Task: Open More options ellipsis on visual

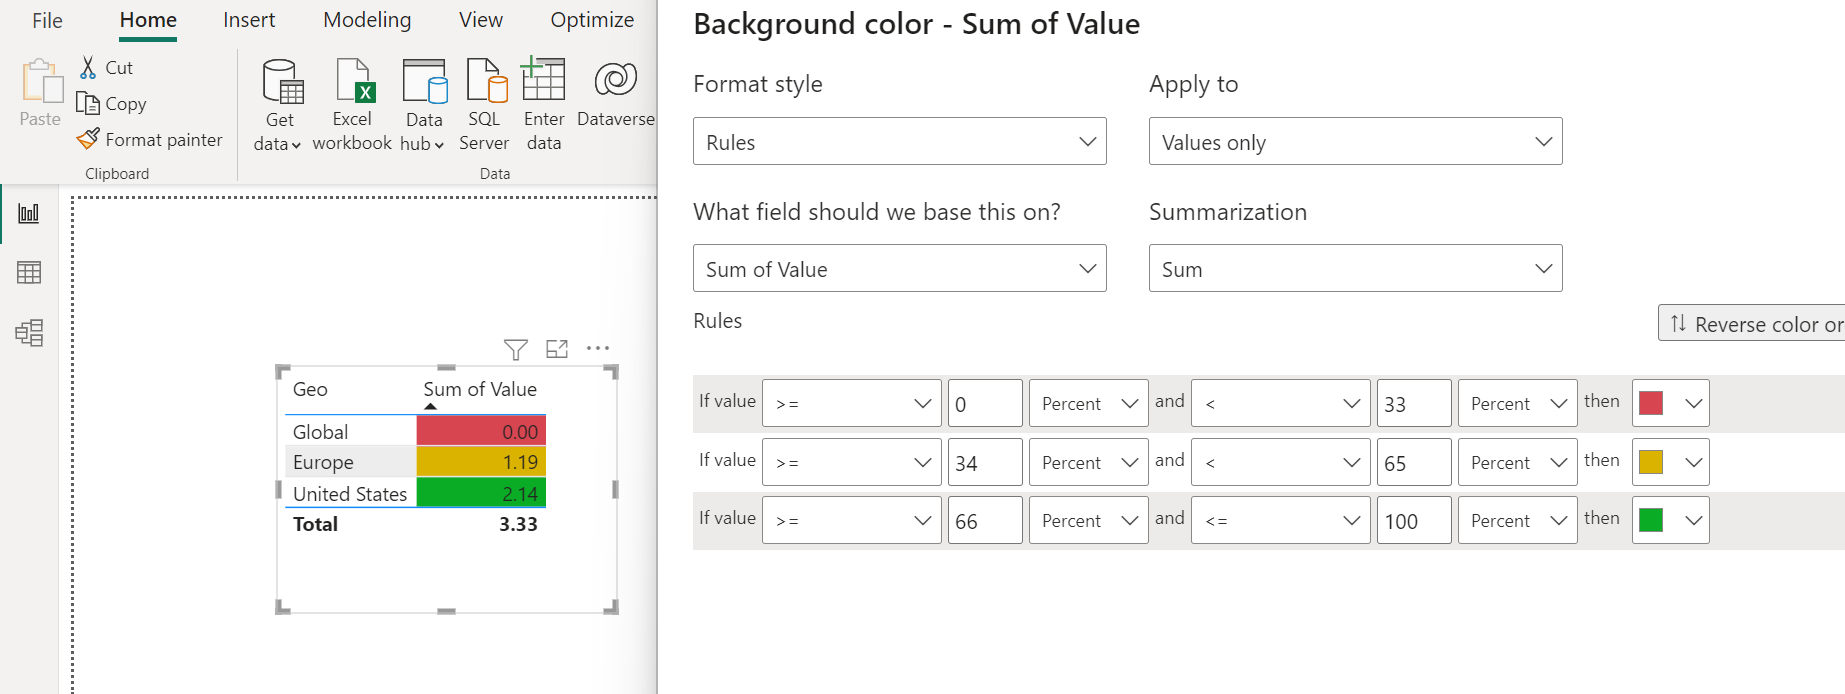Action: [x=598, y=348]
